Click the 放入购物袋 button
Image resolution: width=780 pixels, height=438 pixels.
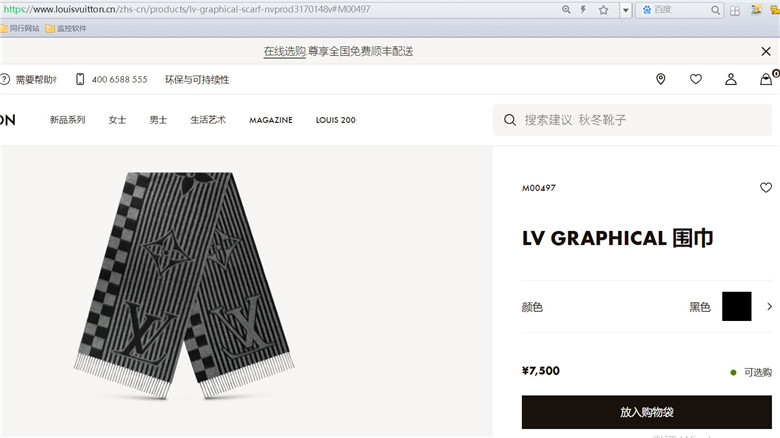[x=647, y=412]
